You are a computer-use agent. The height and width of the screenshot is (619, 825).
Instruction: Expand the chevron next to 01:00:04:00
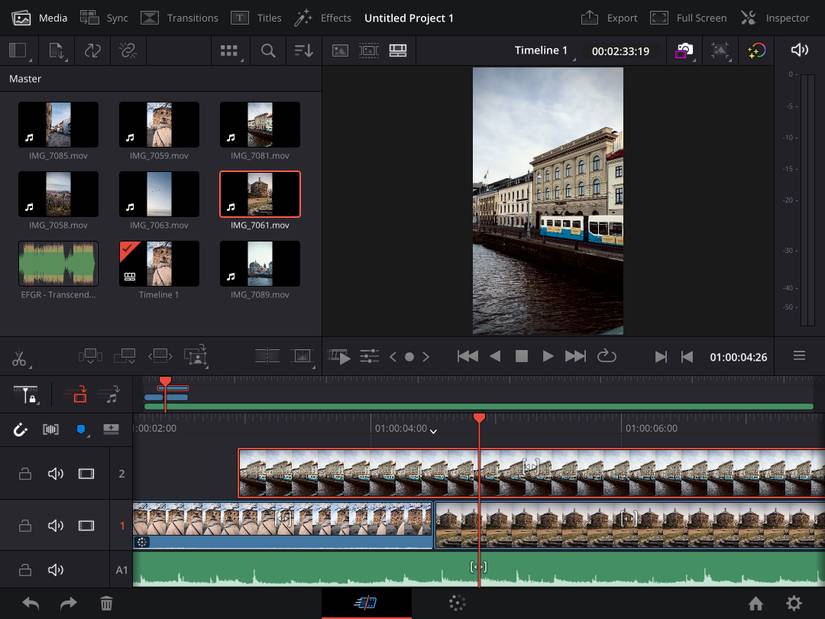pyautogui.click(x=433, y=428)
